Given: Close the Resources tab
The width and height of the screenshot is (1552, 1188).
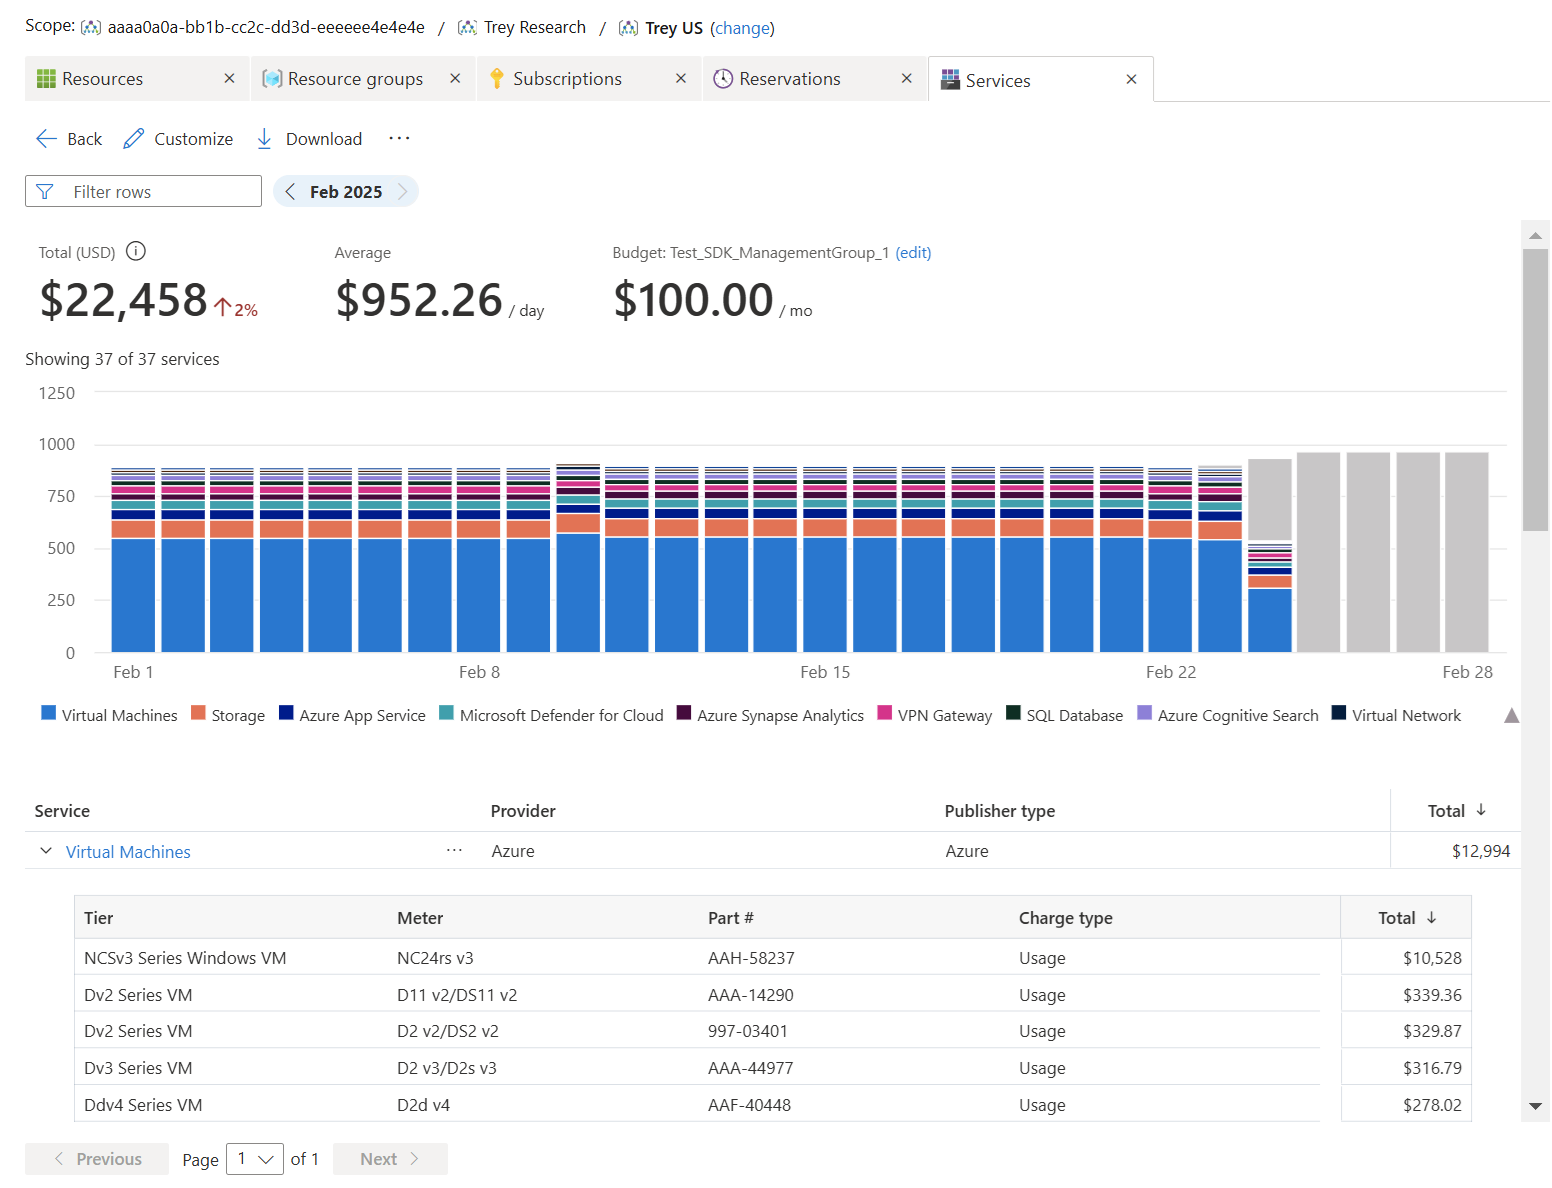Looking at the screenshot, I should (x=229, y=78).
